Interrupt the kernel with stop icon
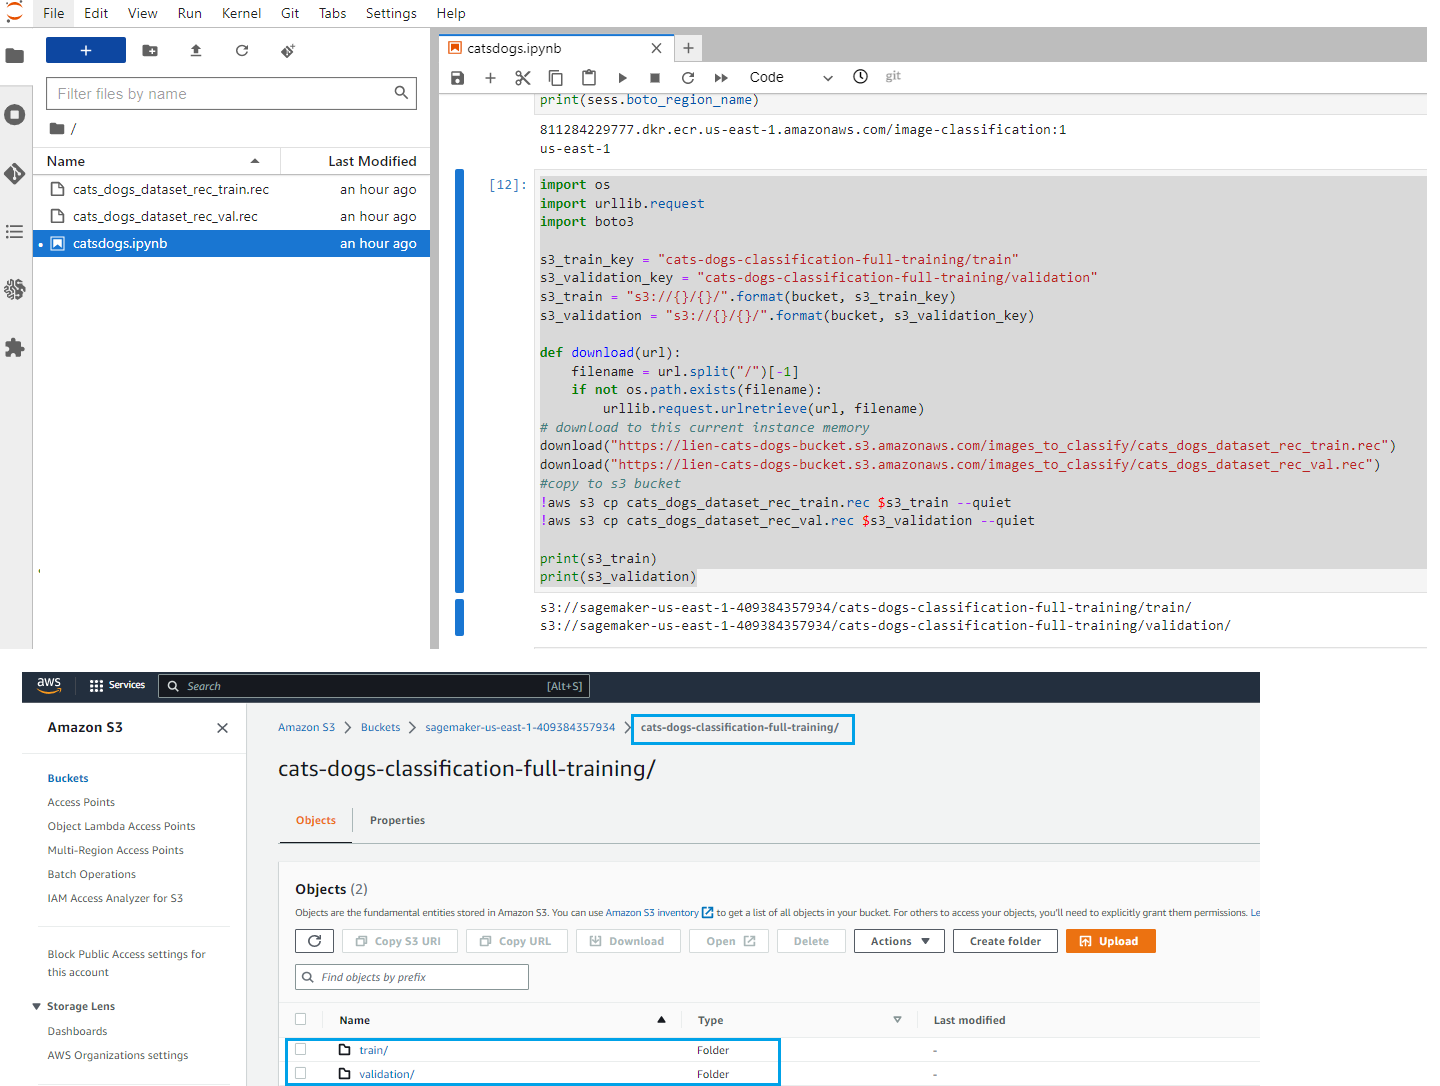Screen dimensions: 1440x1086 pyautogui.click(x=655, y=77)
